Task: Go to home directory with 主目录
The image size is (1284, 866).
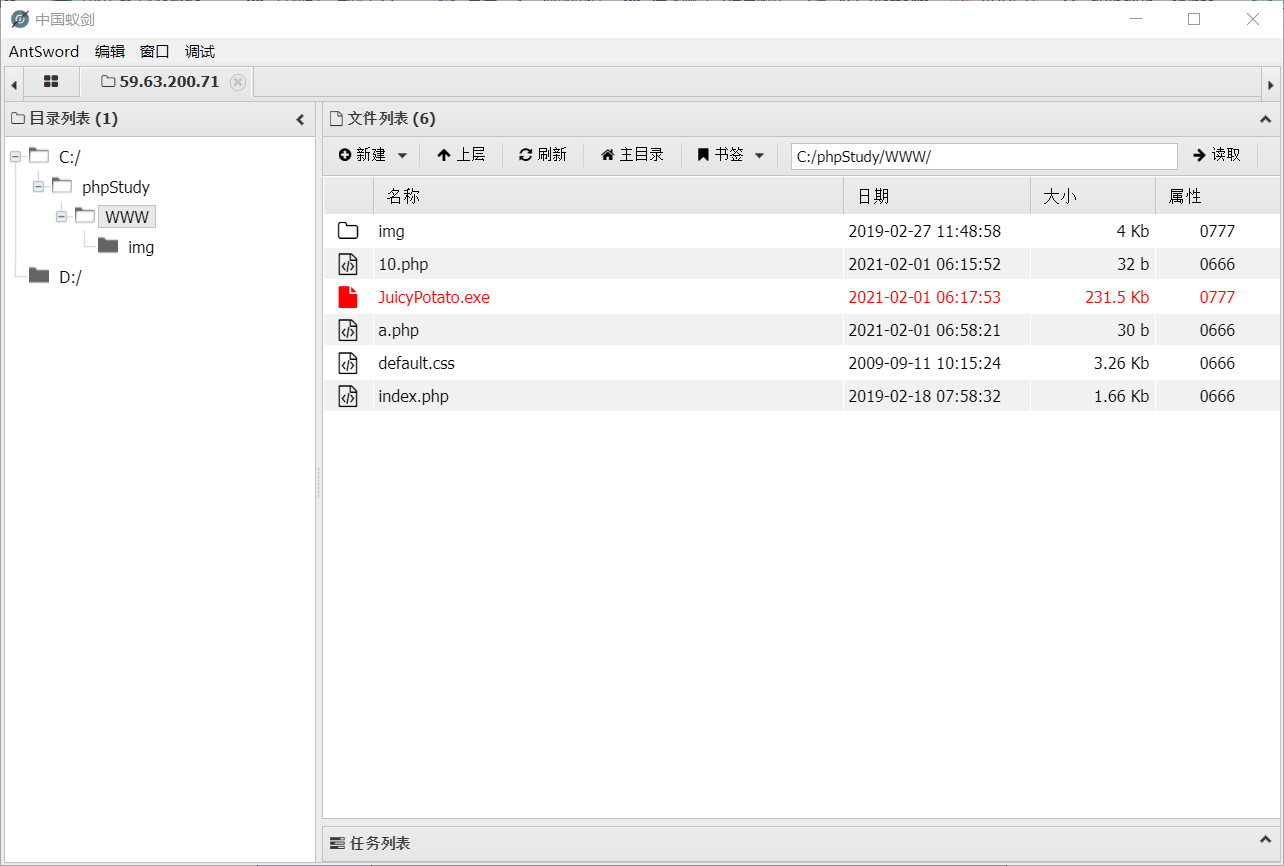Action: tap(632, 155)
